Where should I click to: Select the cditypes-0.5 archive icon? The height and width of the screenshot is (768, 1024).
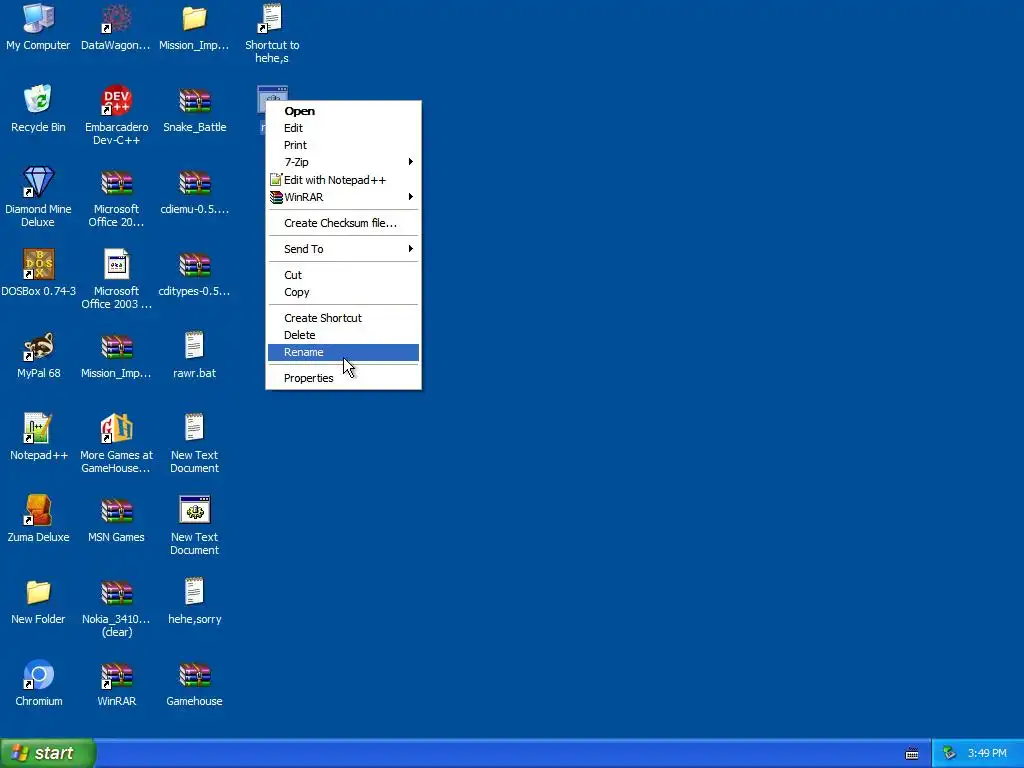coord(194,265)
